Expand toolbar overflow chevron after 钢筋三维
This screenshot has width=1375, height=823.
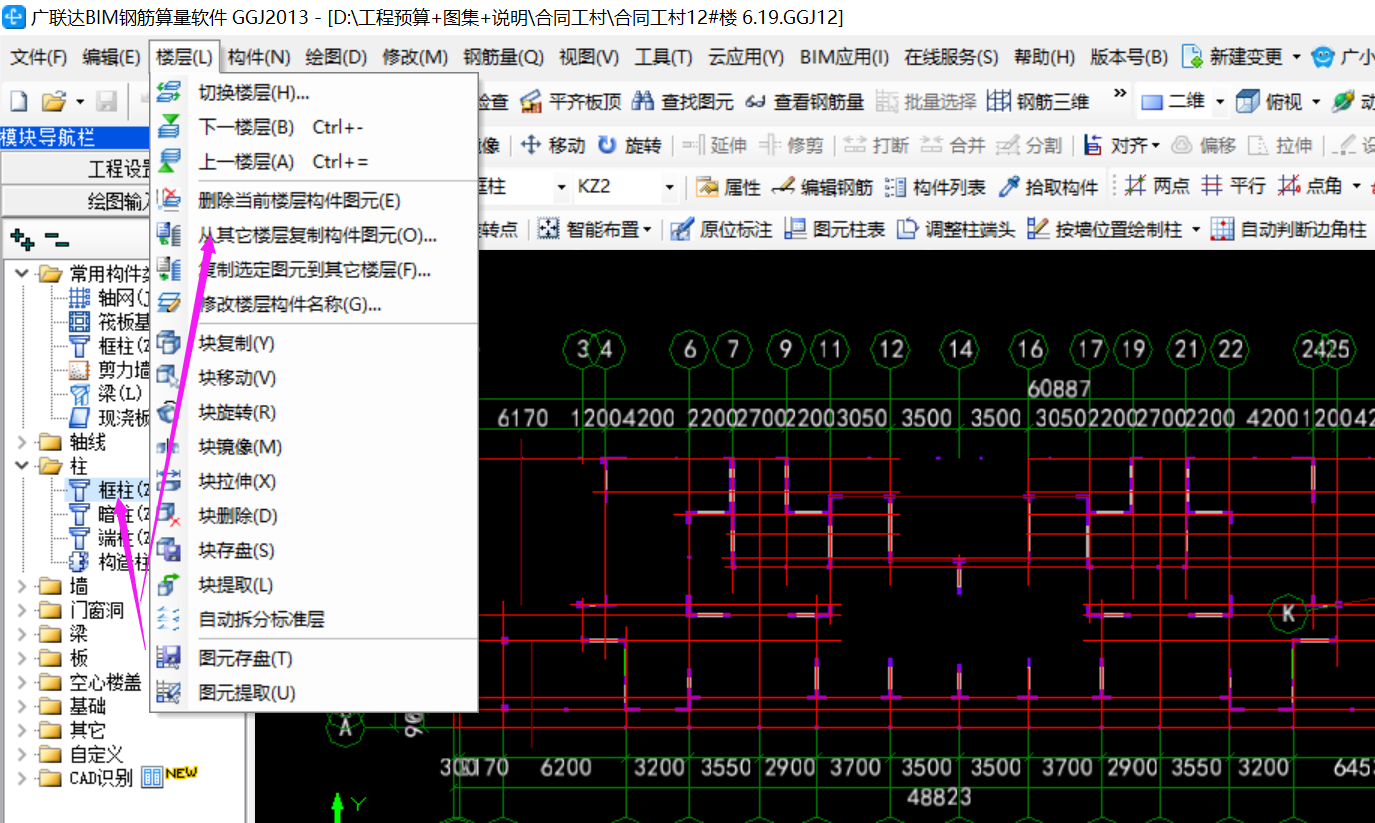[1119, 96]
